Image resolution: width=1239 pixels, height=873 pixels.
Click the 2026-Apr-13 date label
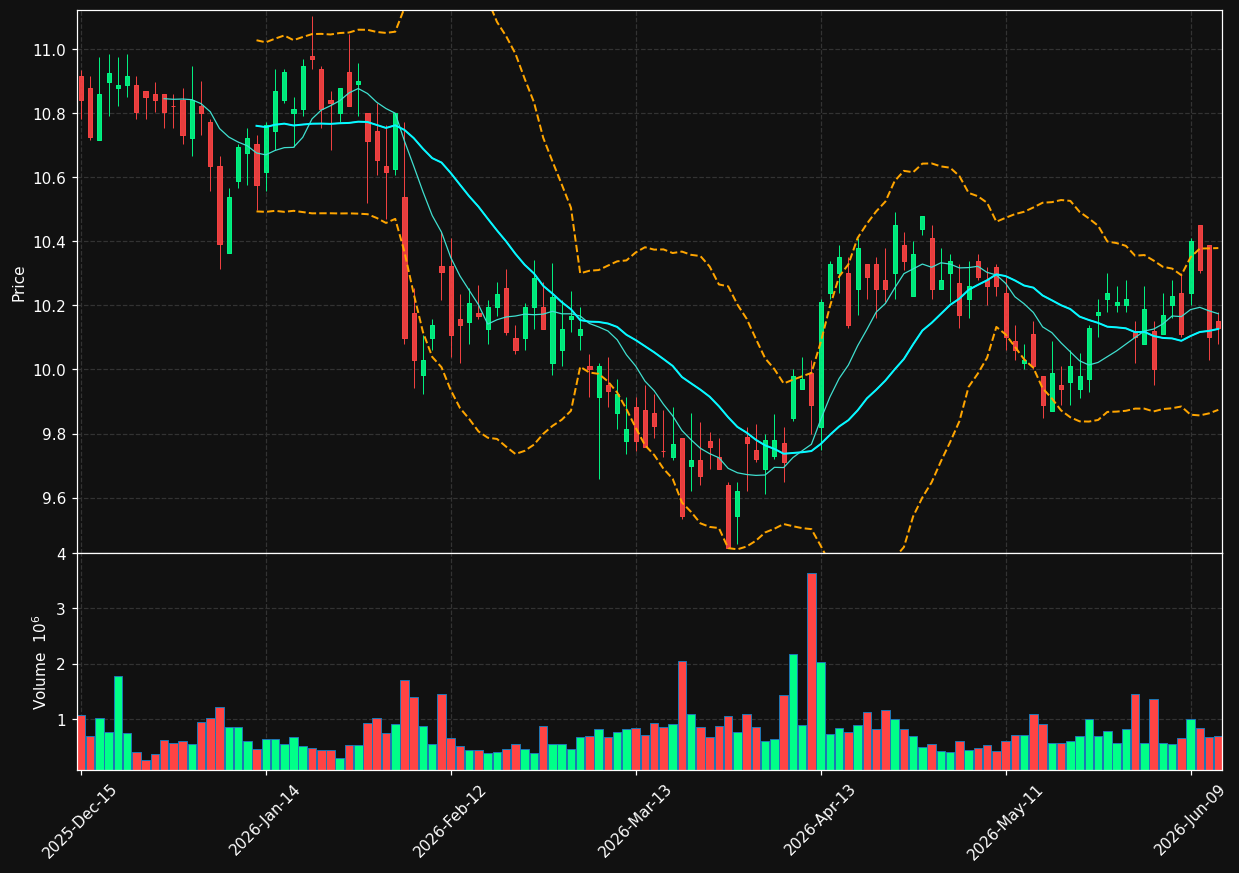click(820, 821)
